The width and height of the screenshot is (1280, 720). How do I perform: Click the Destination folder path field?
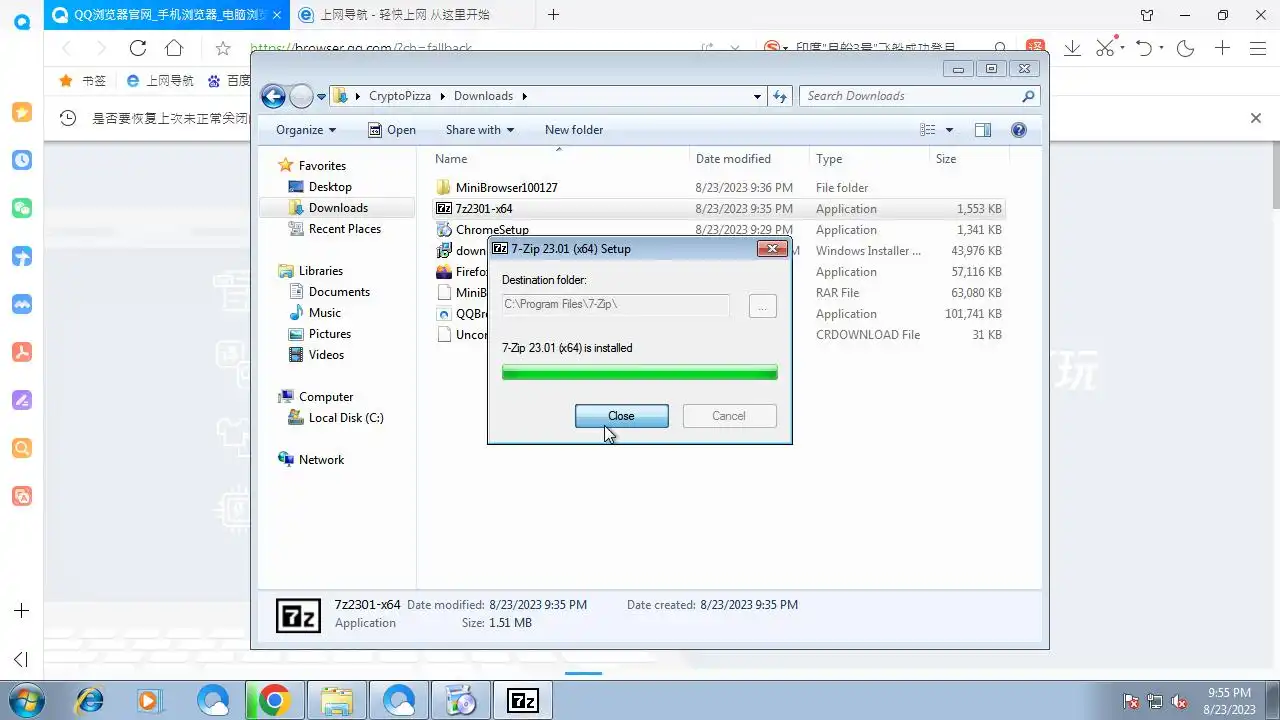tap(615, 304)
